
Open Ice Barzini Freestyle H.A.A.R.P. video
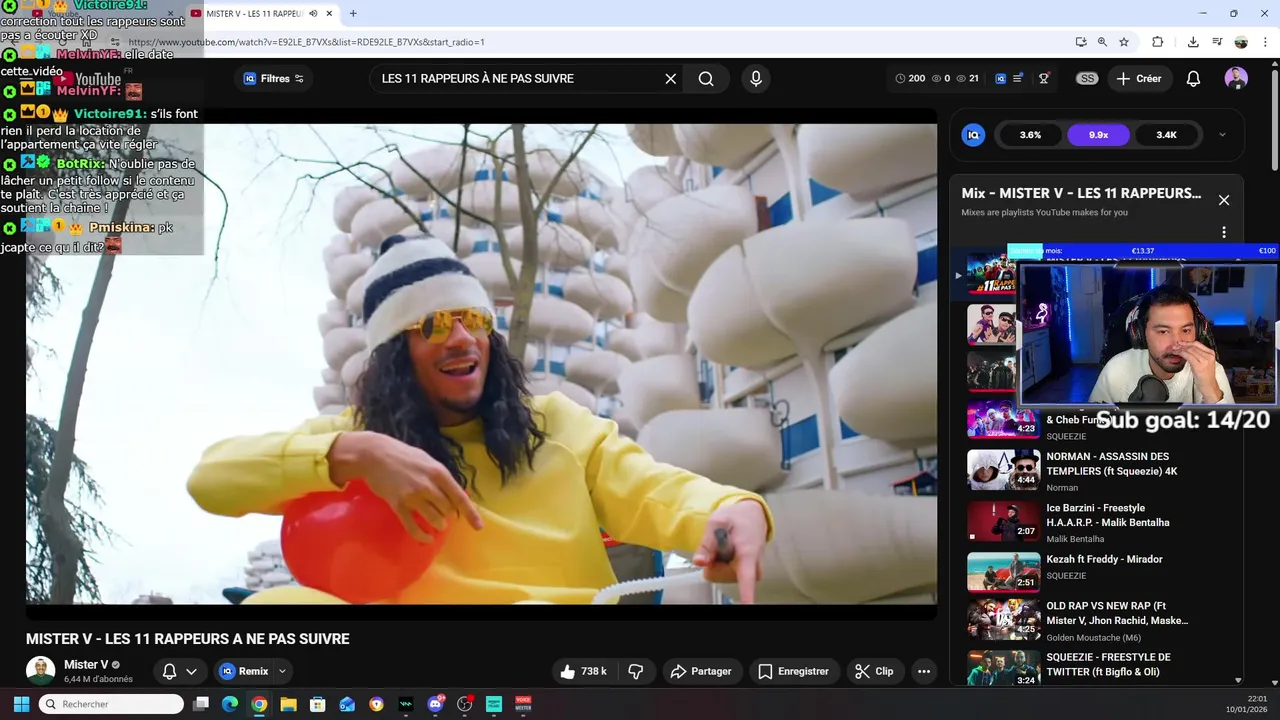[x=1107, y=515]
